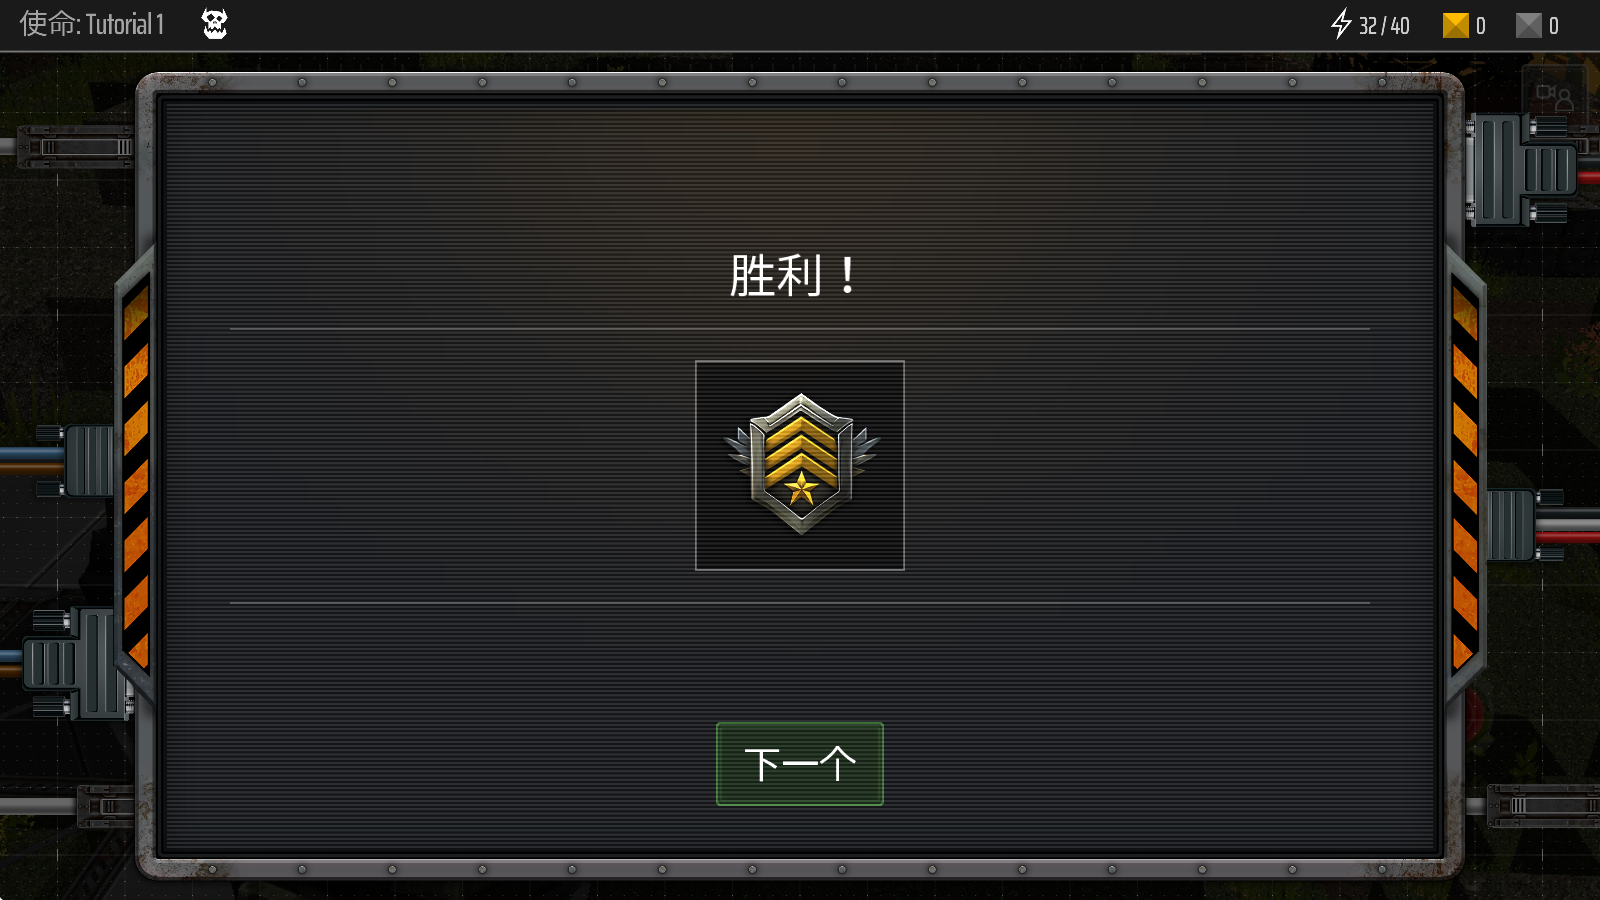Click the silver wing on the badge's right

coord(865,449)
